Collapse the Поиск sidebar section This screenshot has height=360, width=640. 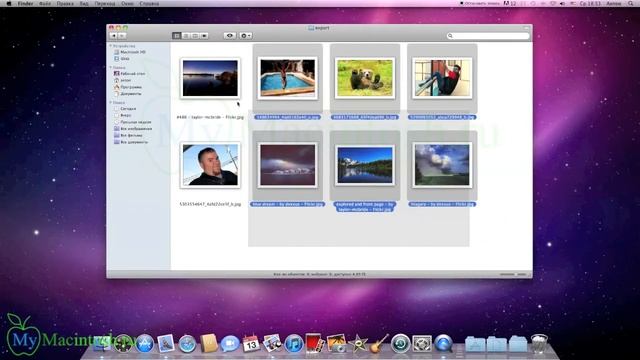(111, 102)
